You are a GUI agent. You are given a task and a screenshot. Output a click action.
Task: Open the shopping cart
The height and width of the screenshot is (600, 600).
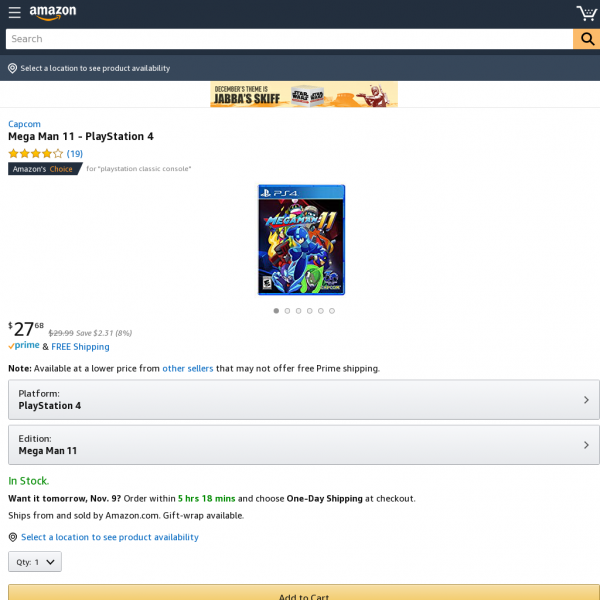click(x=587, y=13)
